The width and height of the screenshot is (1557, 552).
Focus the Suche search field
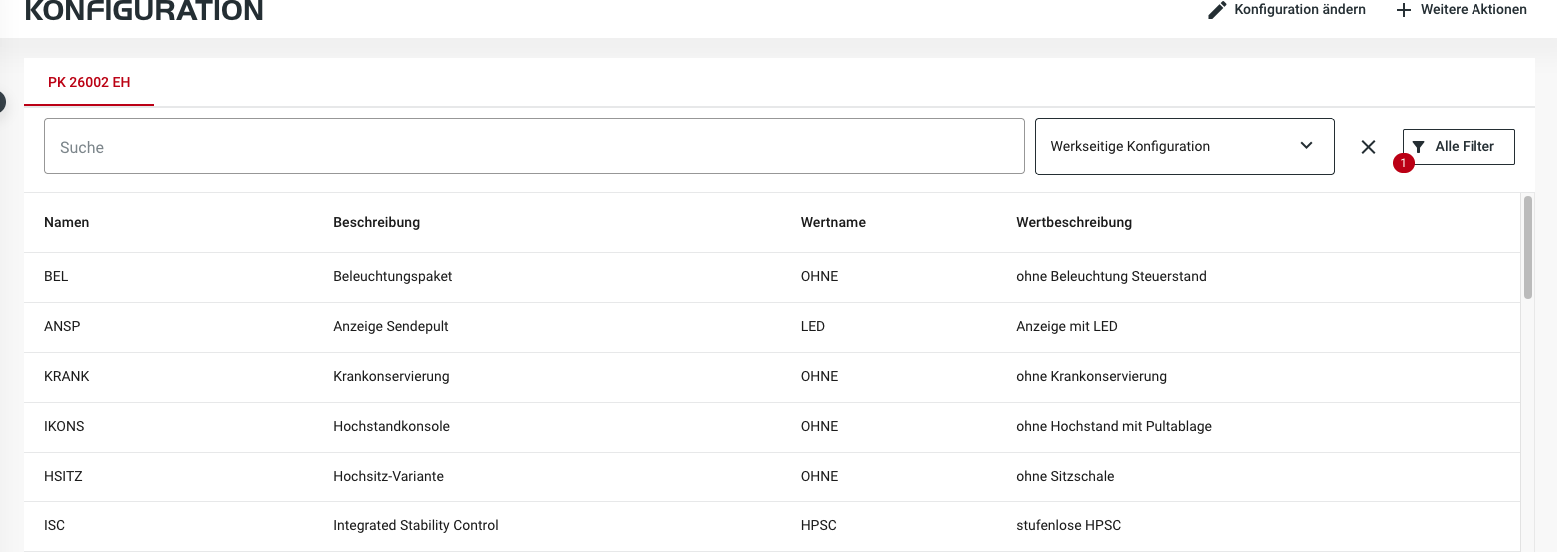click(x=534, y=147)
